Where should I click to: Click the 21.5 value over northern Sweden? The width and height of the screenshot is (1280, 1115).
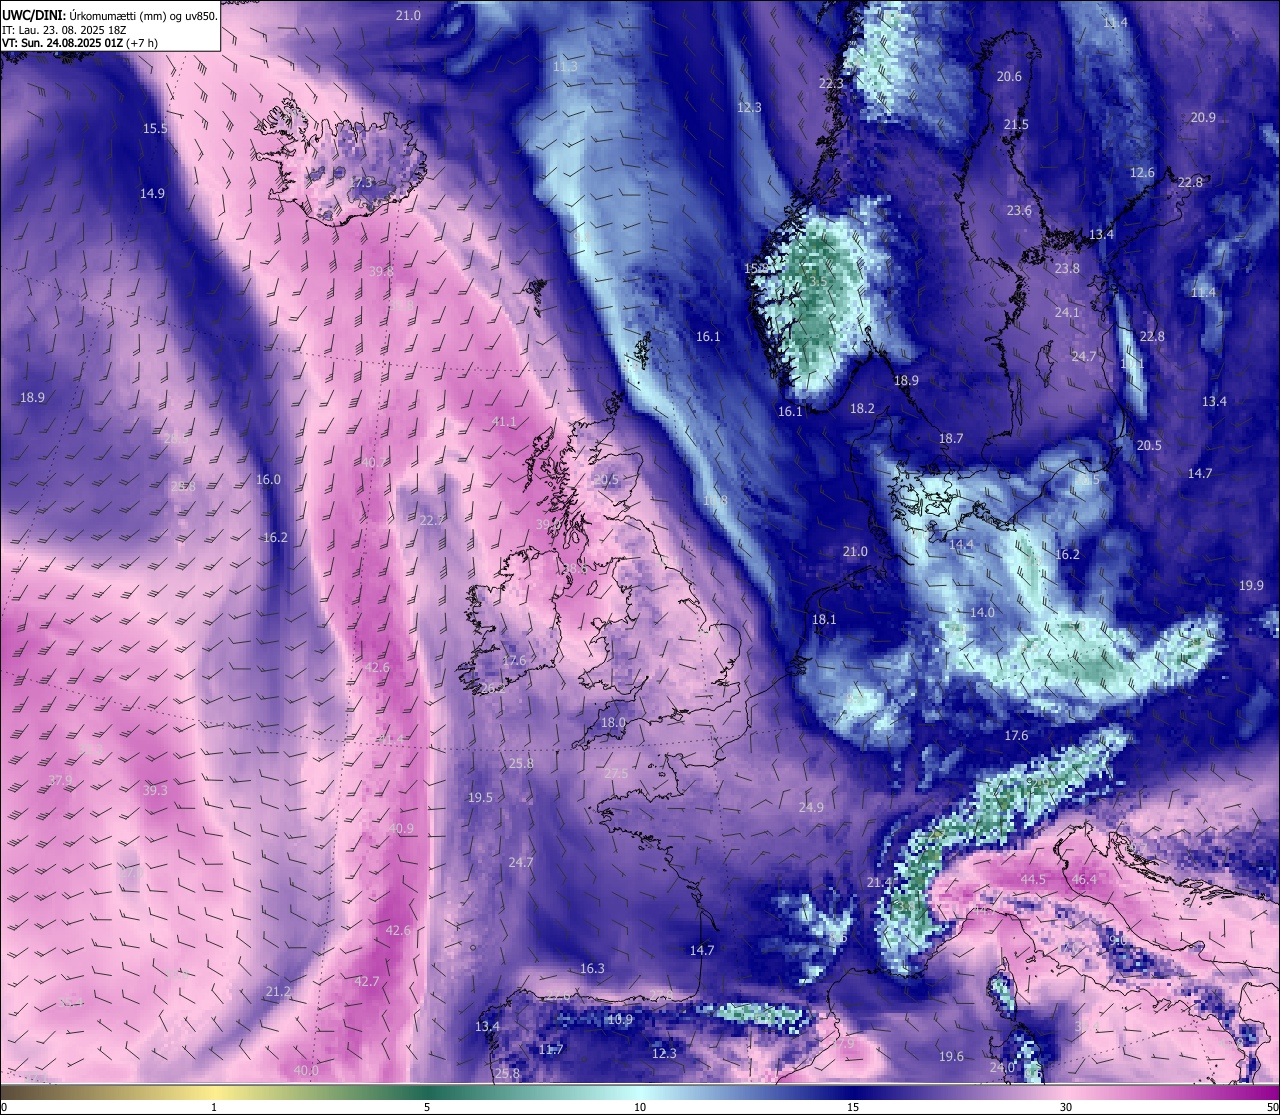point(1016,124)
